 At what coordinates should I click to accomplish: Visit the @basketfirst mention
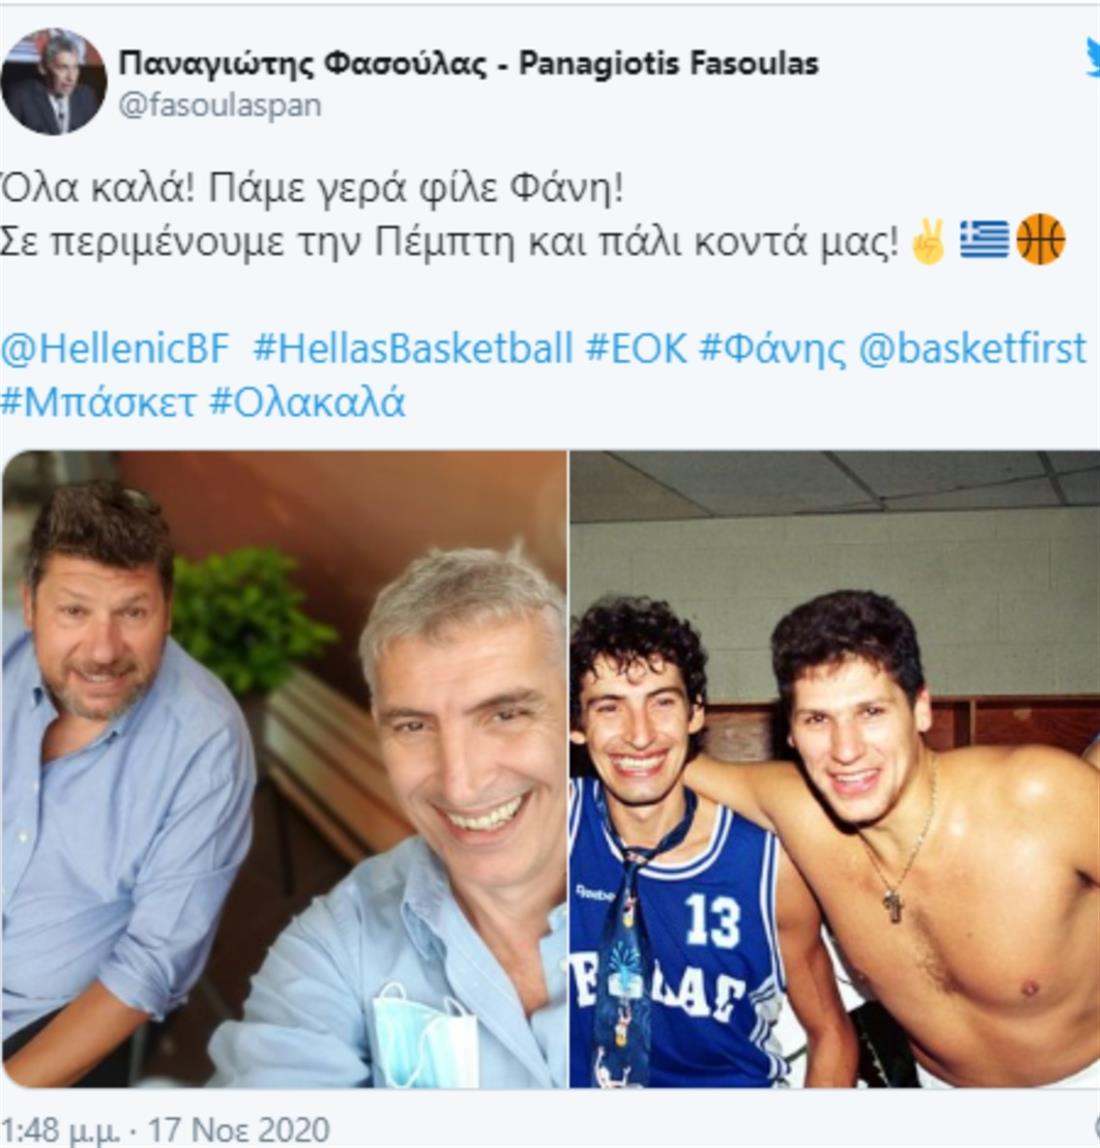(972, 348)
